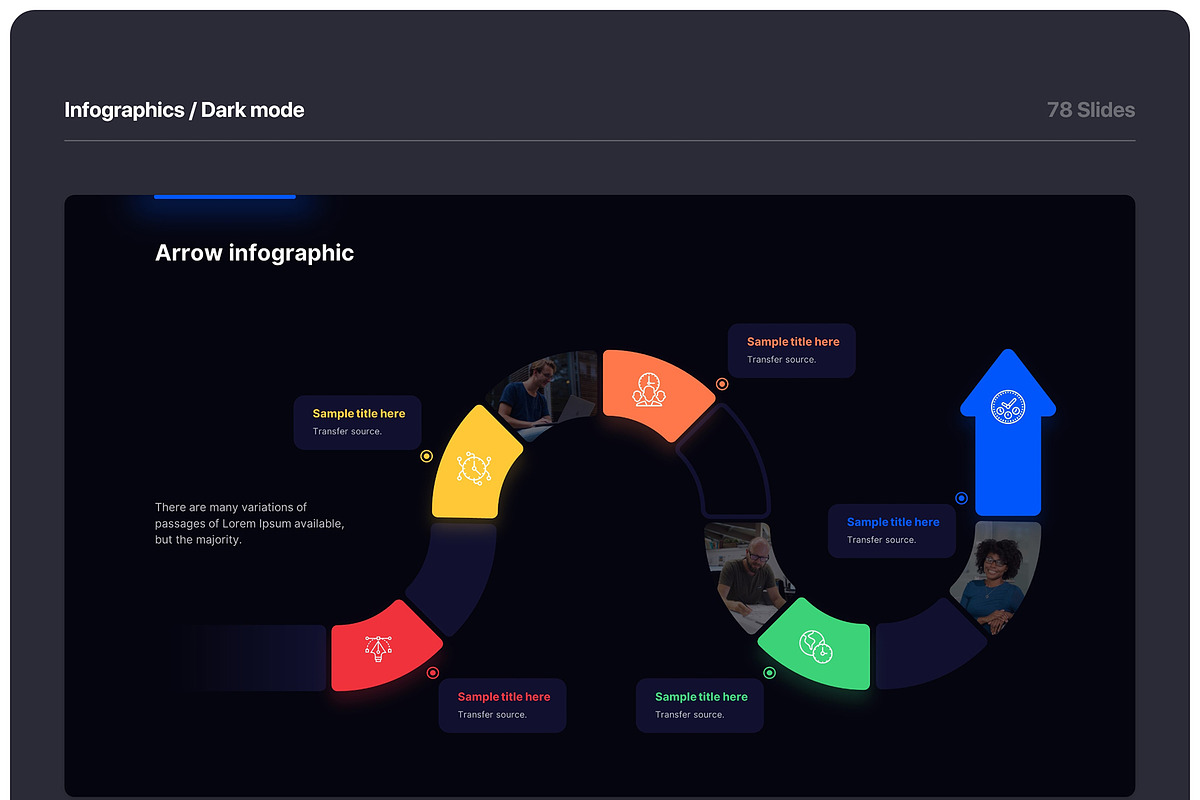Click the 'Arrow infographic' slide title

click(x=254, y=253)
